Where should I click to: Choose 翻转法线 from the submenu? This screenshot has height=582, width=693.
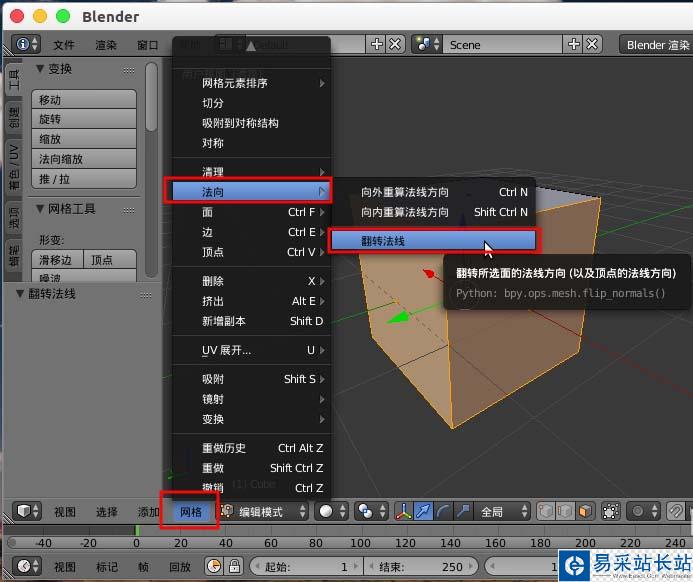tap(433, 241)
